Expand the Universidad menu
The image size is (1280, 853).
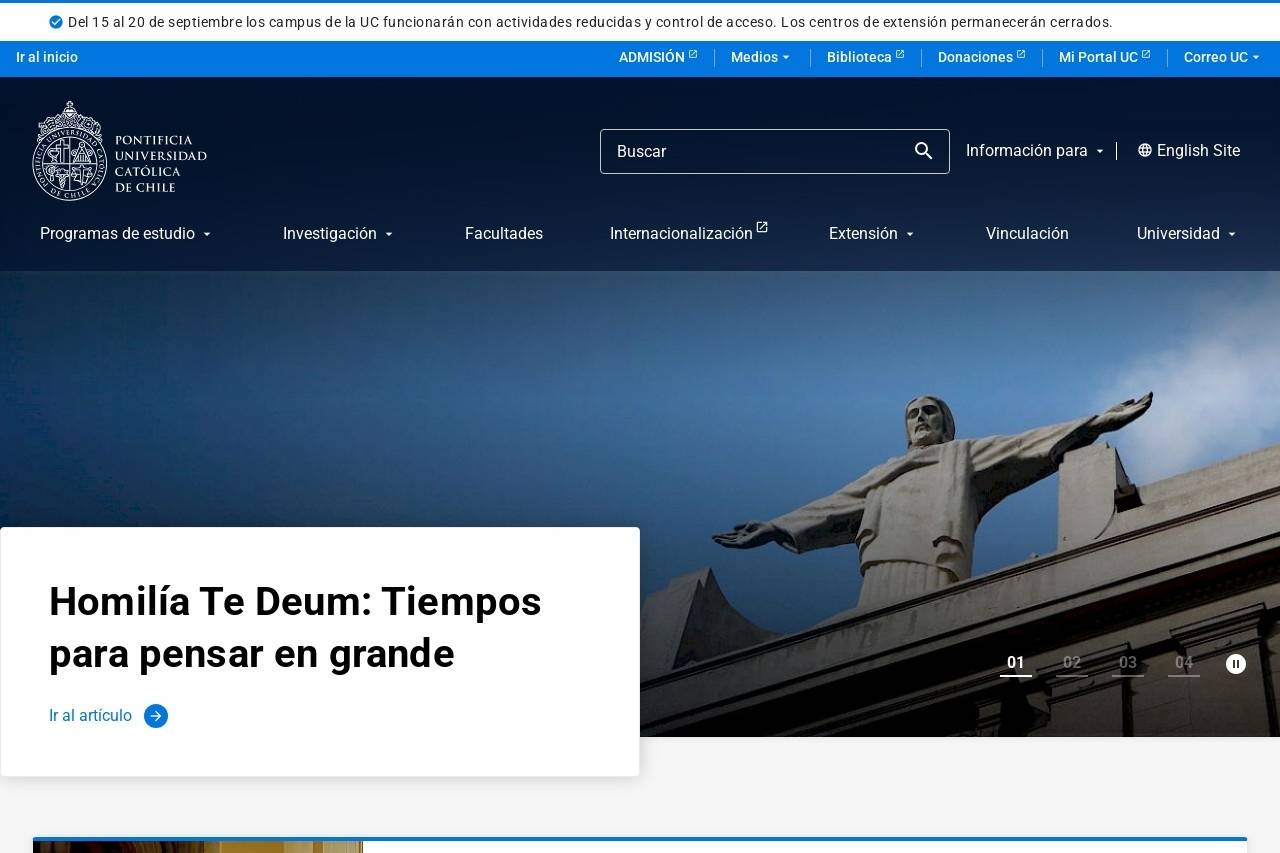1187,234
